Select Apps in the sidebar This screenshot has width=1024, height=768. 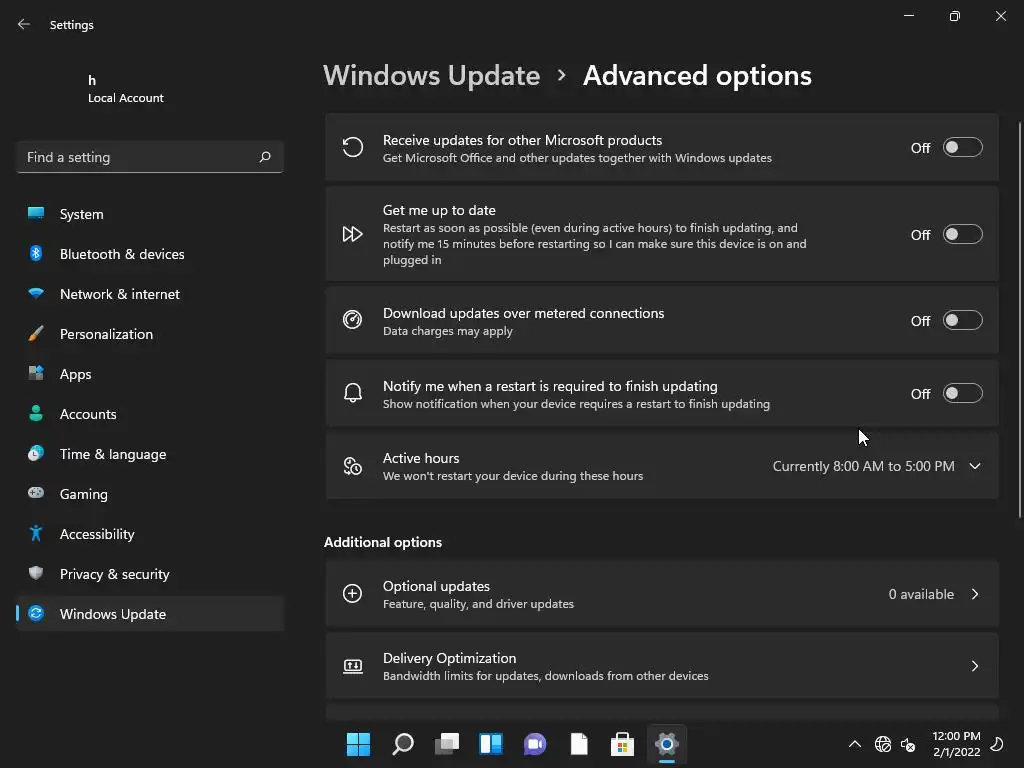click(150, 374)
